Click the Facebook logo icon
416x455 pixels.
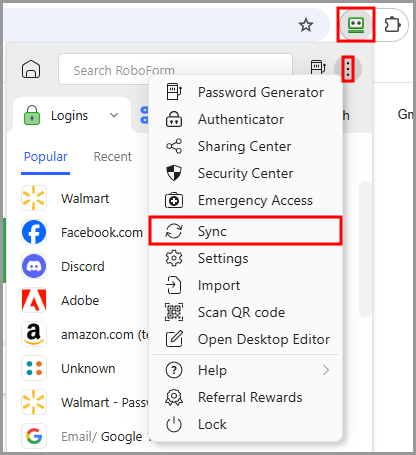tap(34, 232)
